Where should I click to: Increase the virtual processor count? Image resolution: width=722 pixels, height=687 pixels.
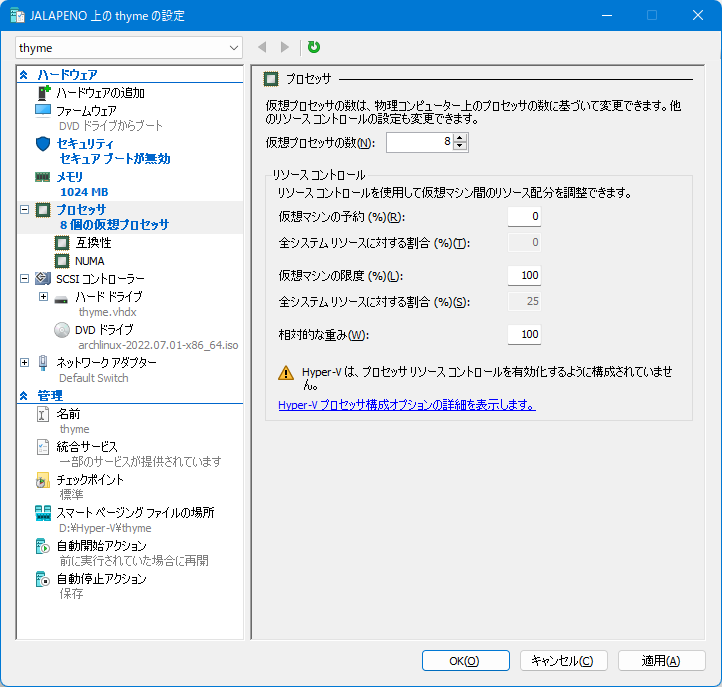click(460, 138)
